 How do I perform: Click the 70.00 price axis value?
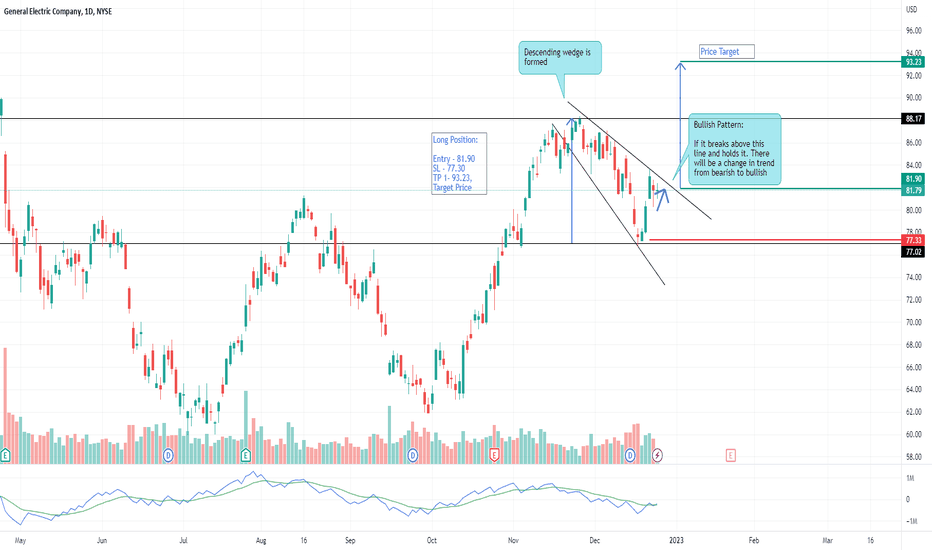pos(914,322)
